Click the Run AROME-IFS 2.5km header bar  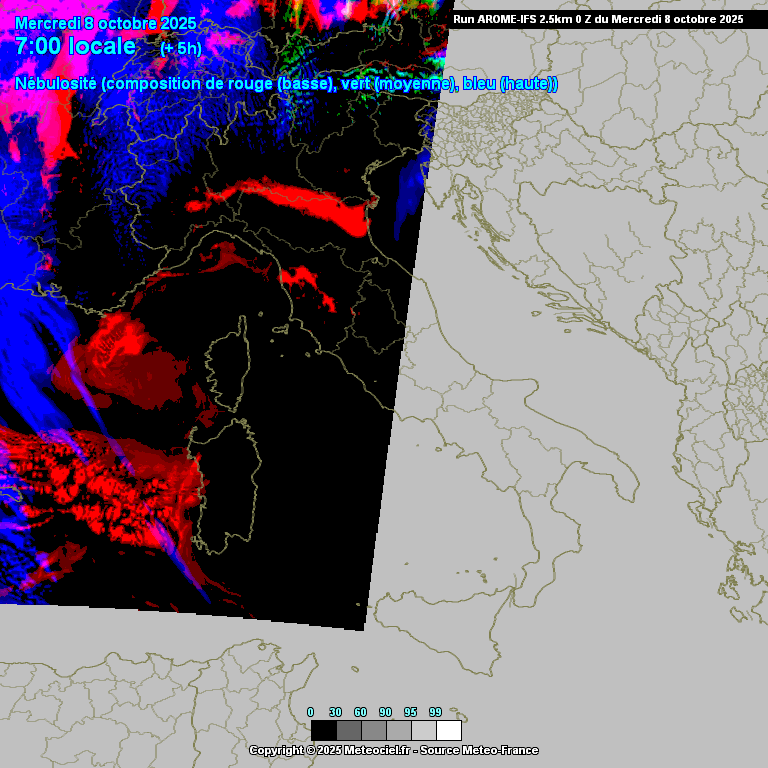[598, 19]
